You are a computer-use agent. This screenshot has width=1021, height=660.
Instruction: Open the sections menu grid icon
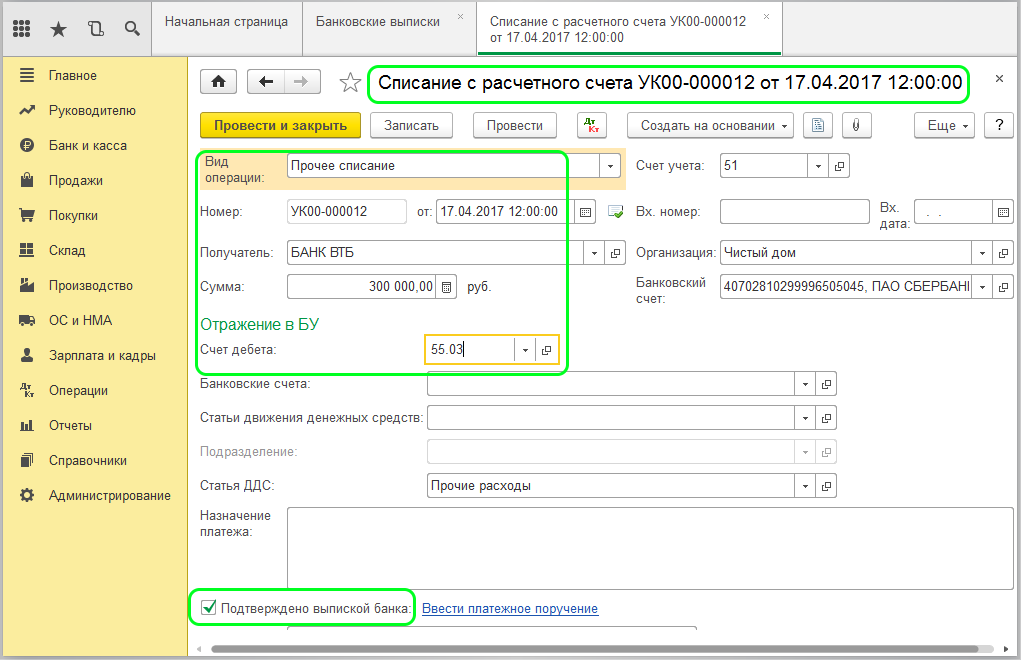[22, 28]
